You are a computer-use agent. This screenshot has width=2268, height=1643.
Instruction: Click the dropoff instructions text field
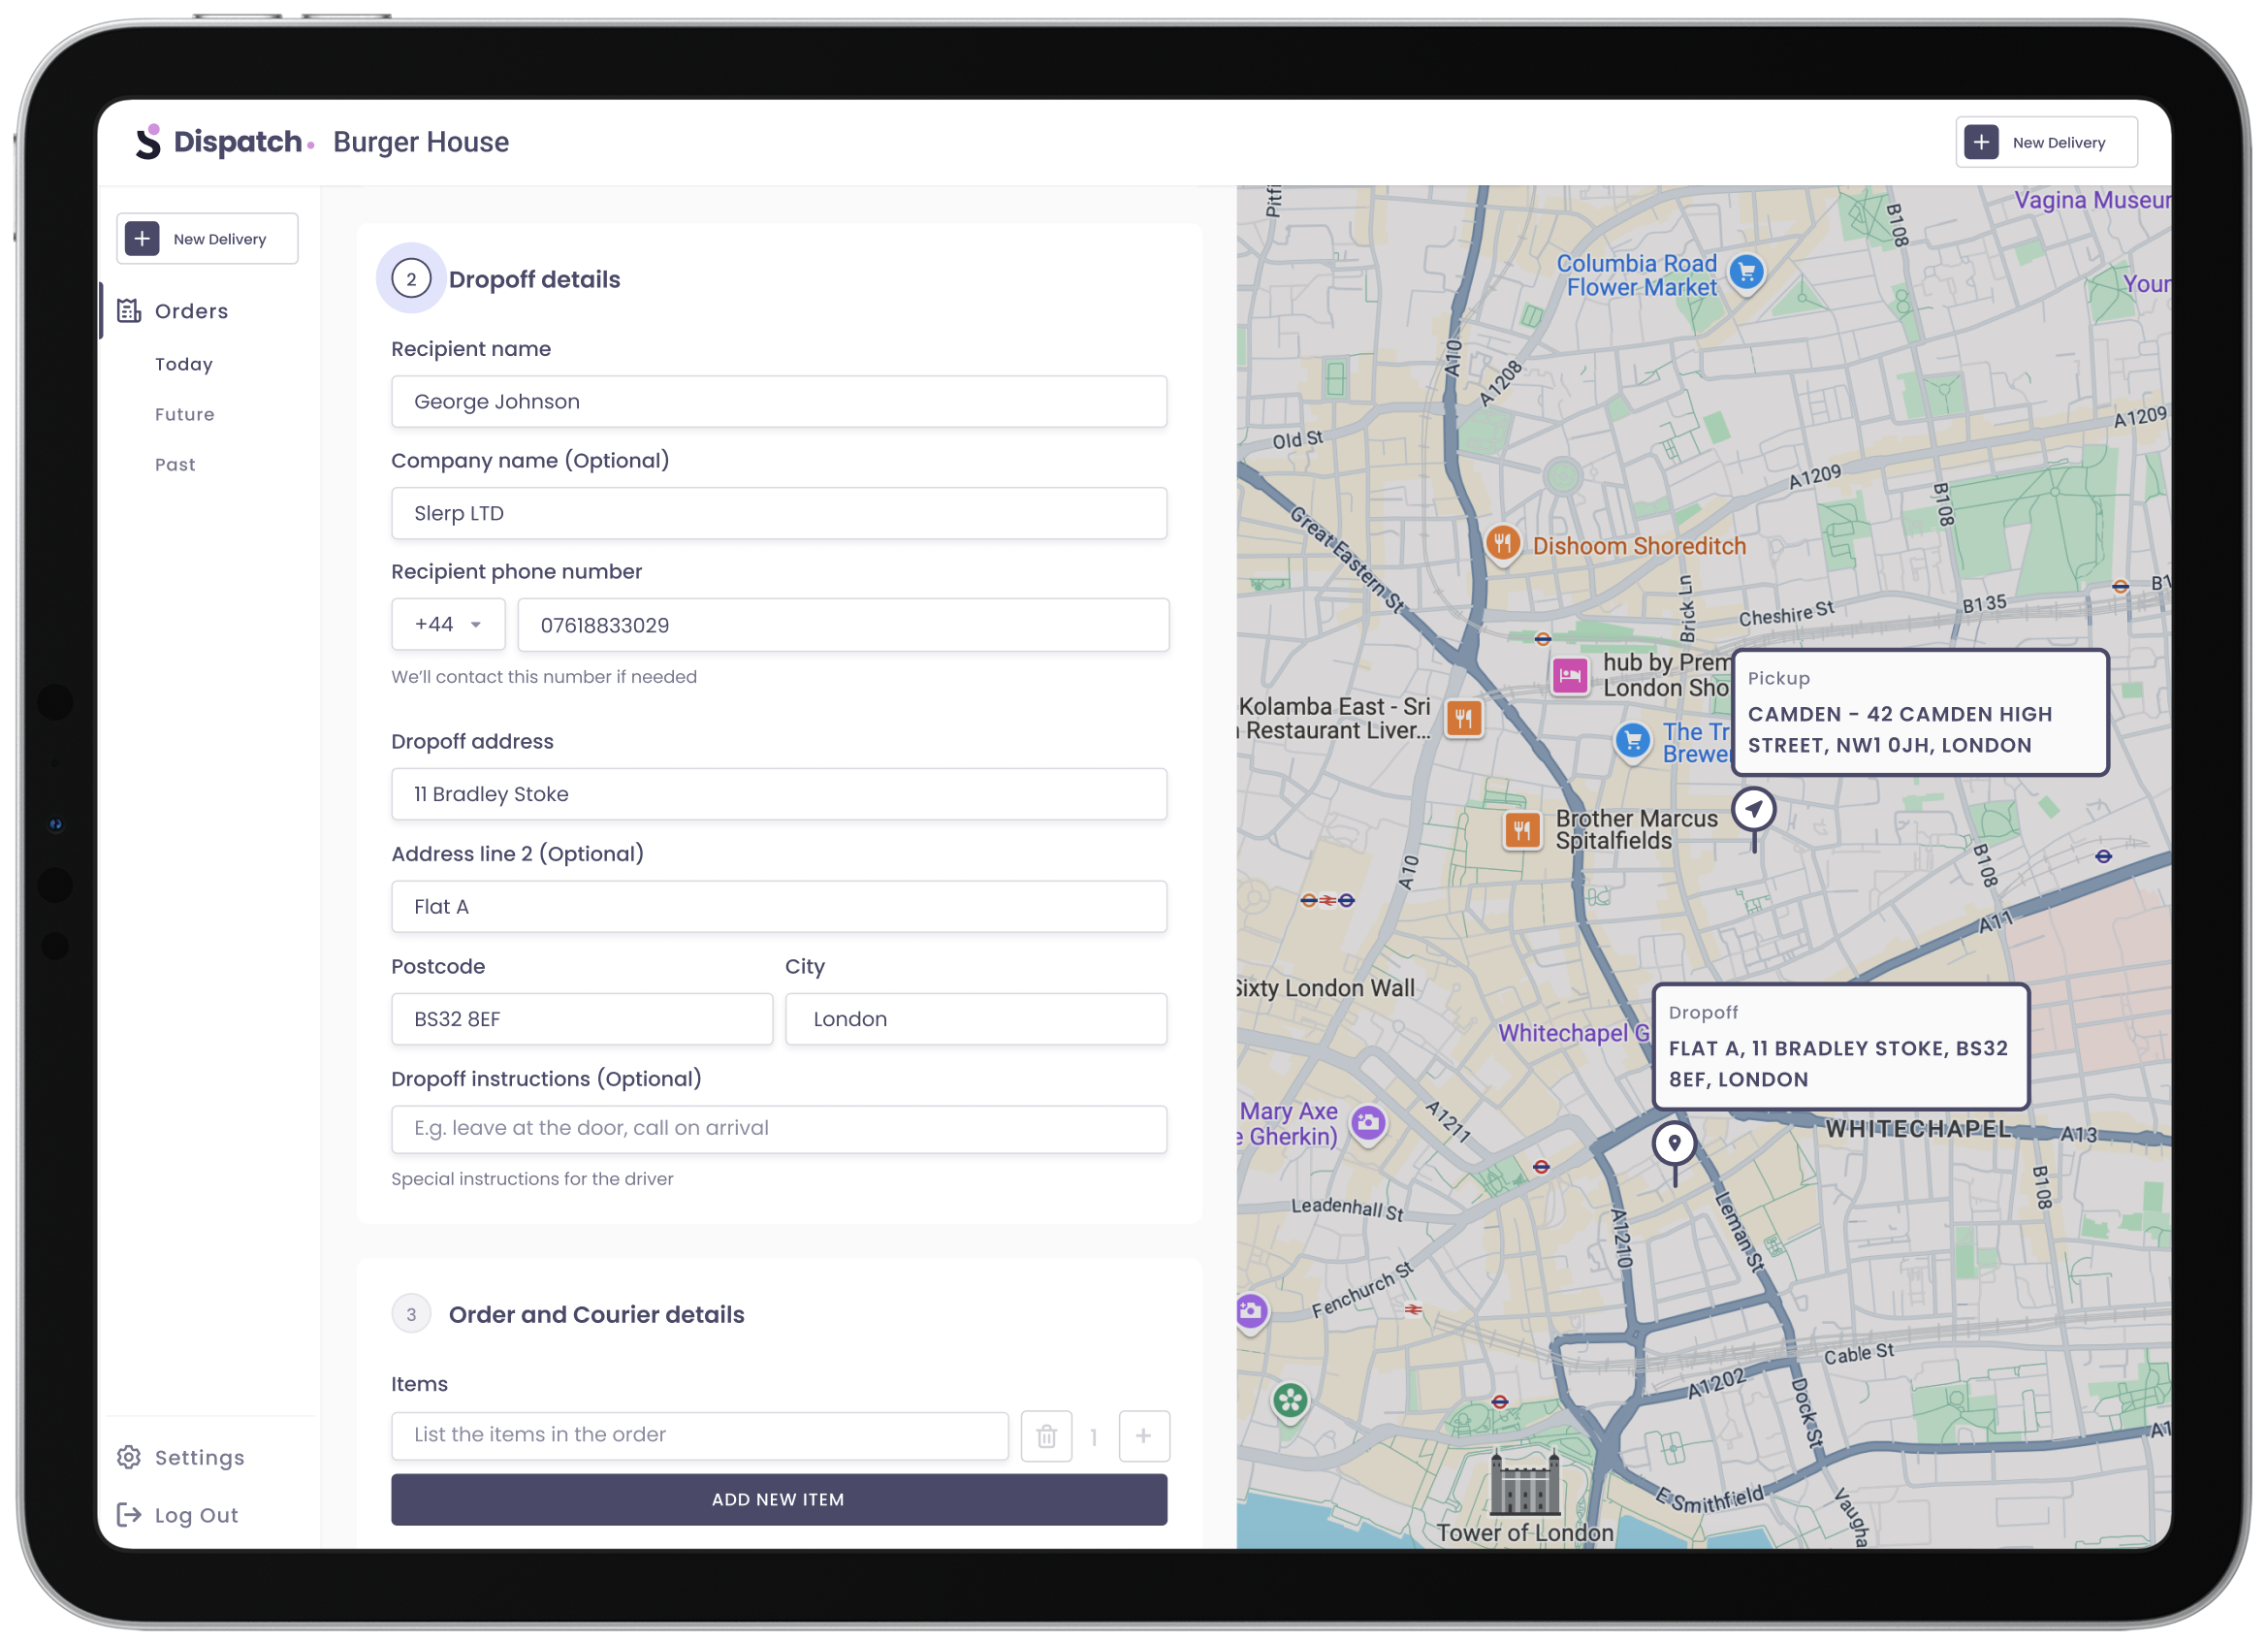click(778, 1129)
